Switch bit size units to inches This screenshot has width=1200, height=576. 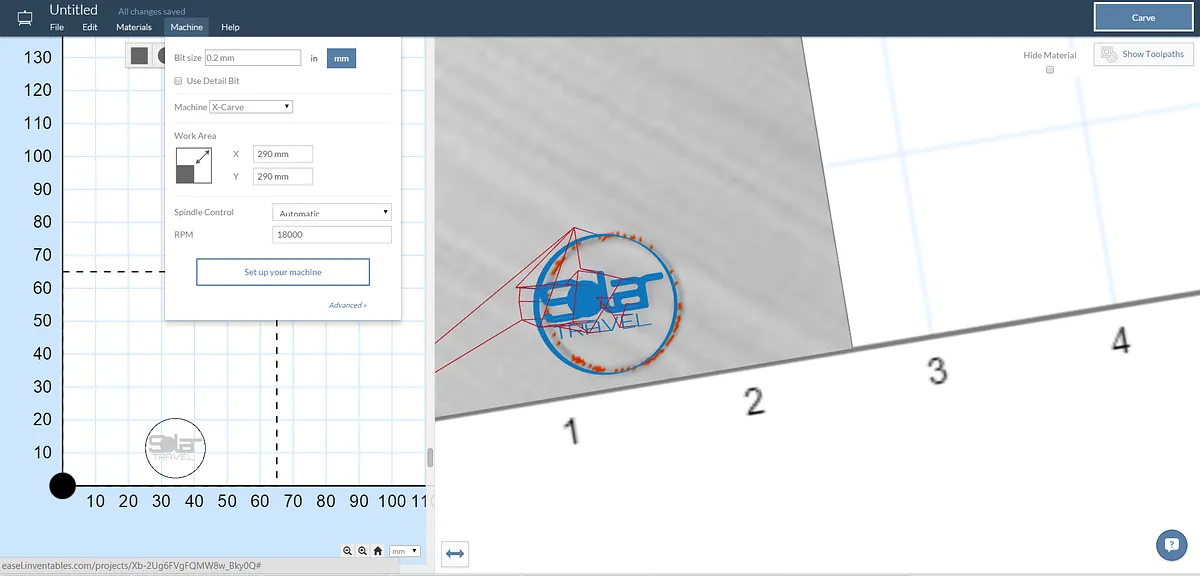tap(314, 59)
